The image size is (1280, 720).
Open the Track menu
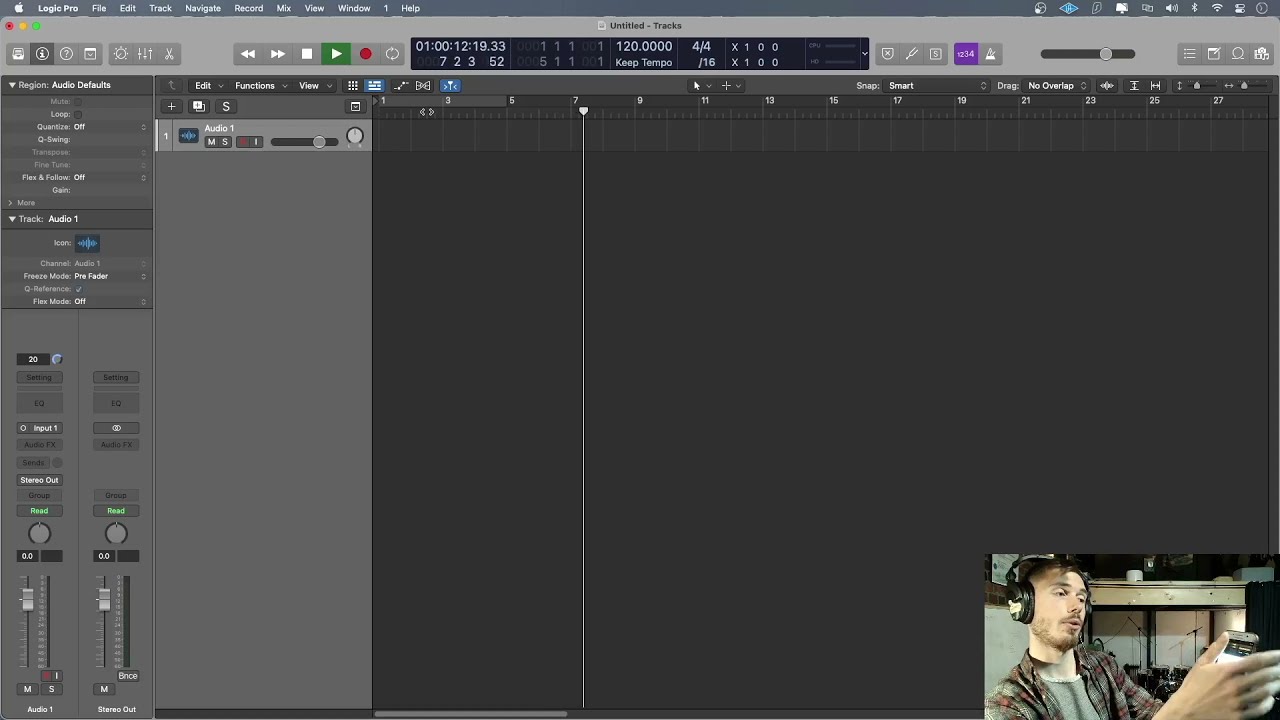[160, 8]
